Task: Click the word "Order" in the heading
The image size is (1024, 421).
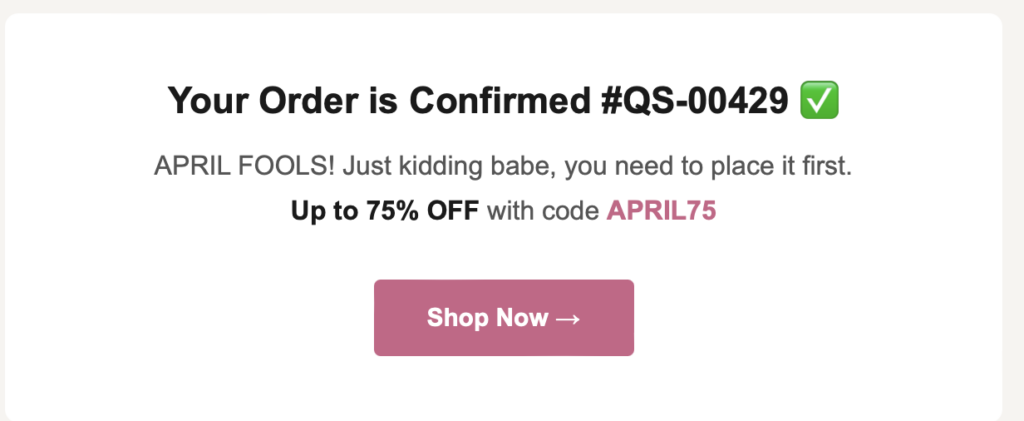Action: 296,100
